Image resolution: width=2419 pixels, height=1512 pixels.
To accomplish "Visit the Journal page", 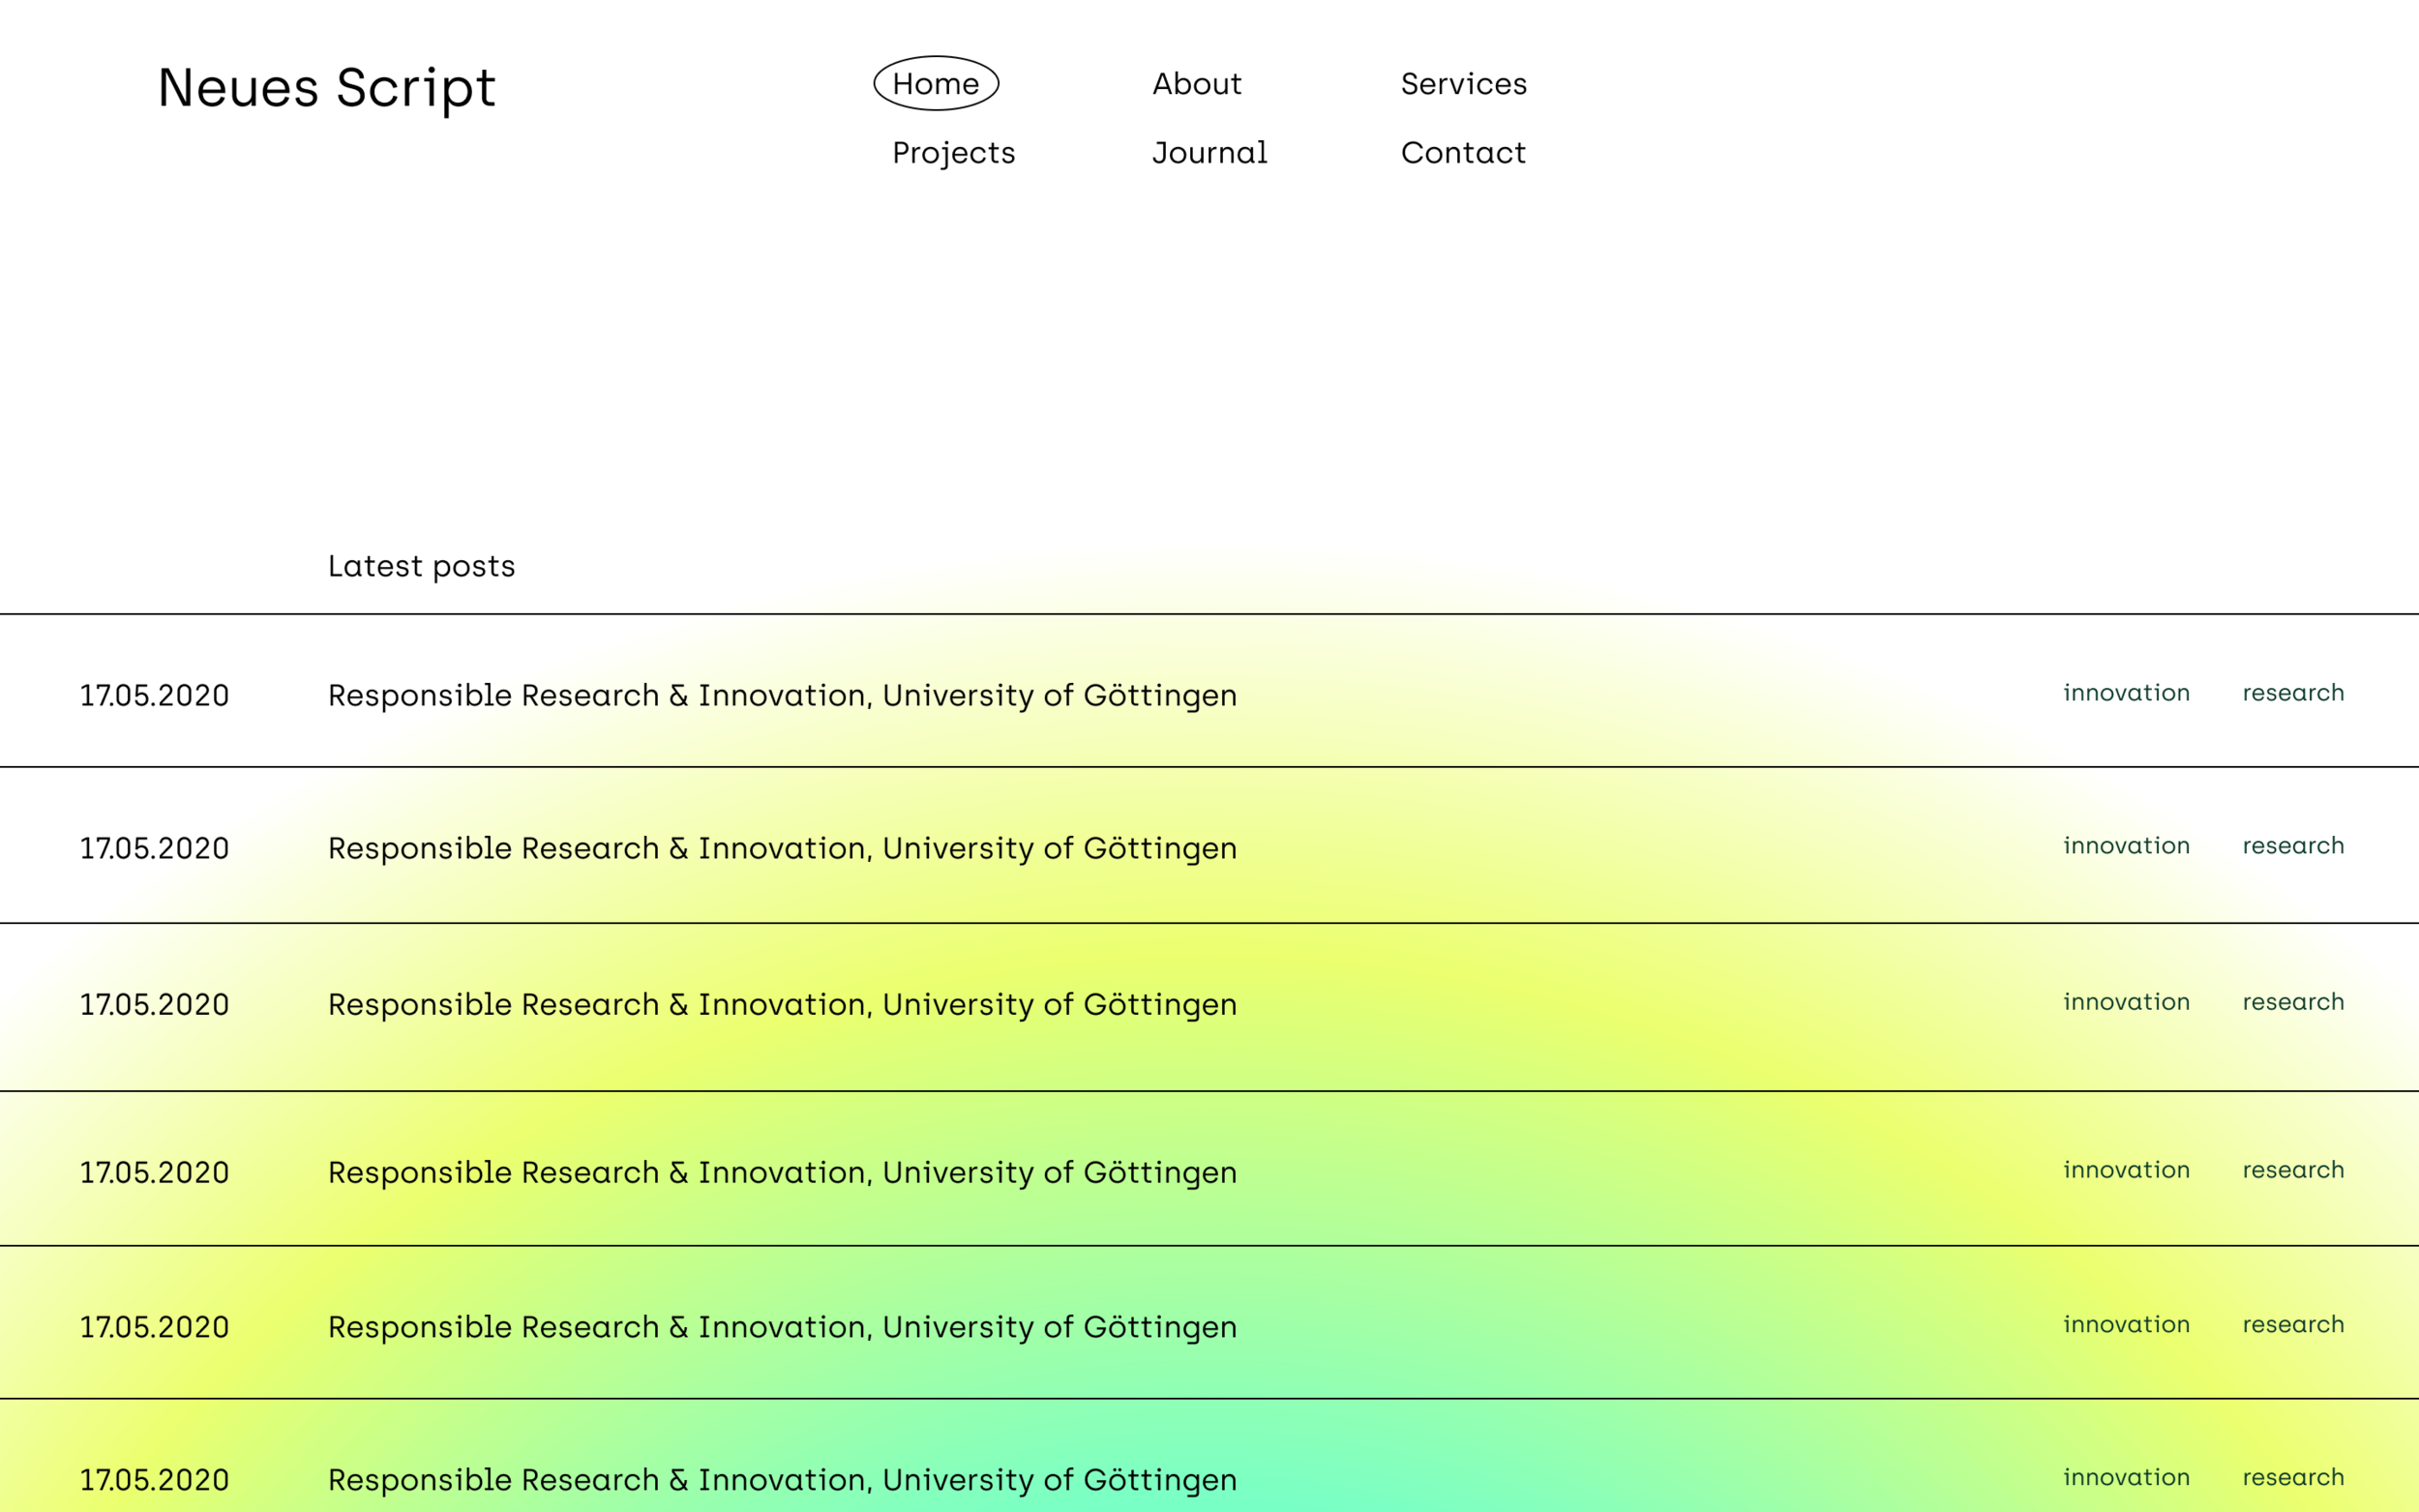I will pos(1210,153).
